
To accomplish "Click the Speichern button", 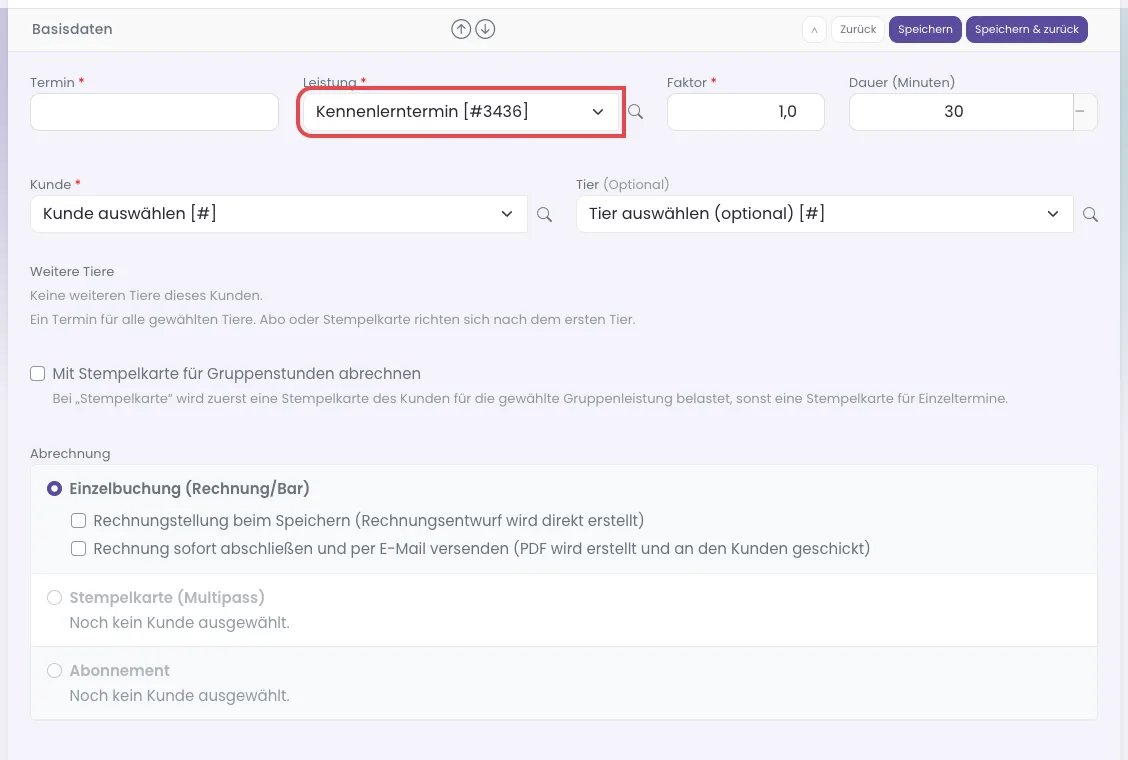I will click(925, 30).
